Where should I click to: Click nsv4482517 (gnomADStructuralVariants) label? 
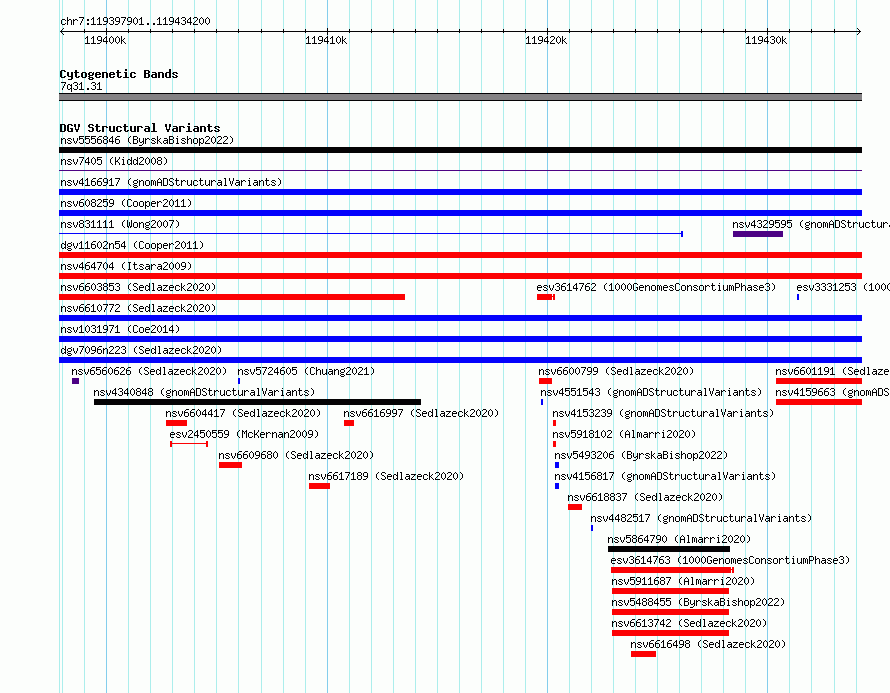click(x=700, y=518)
